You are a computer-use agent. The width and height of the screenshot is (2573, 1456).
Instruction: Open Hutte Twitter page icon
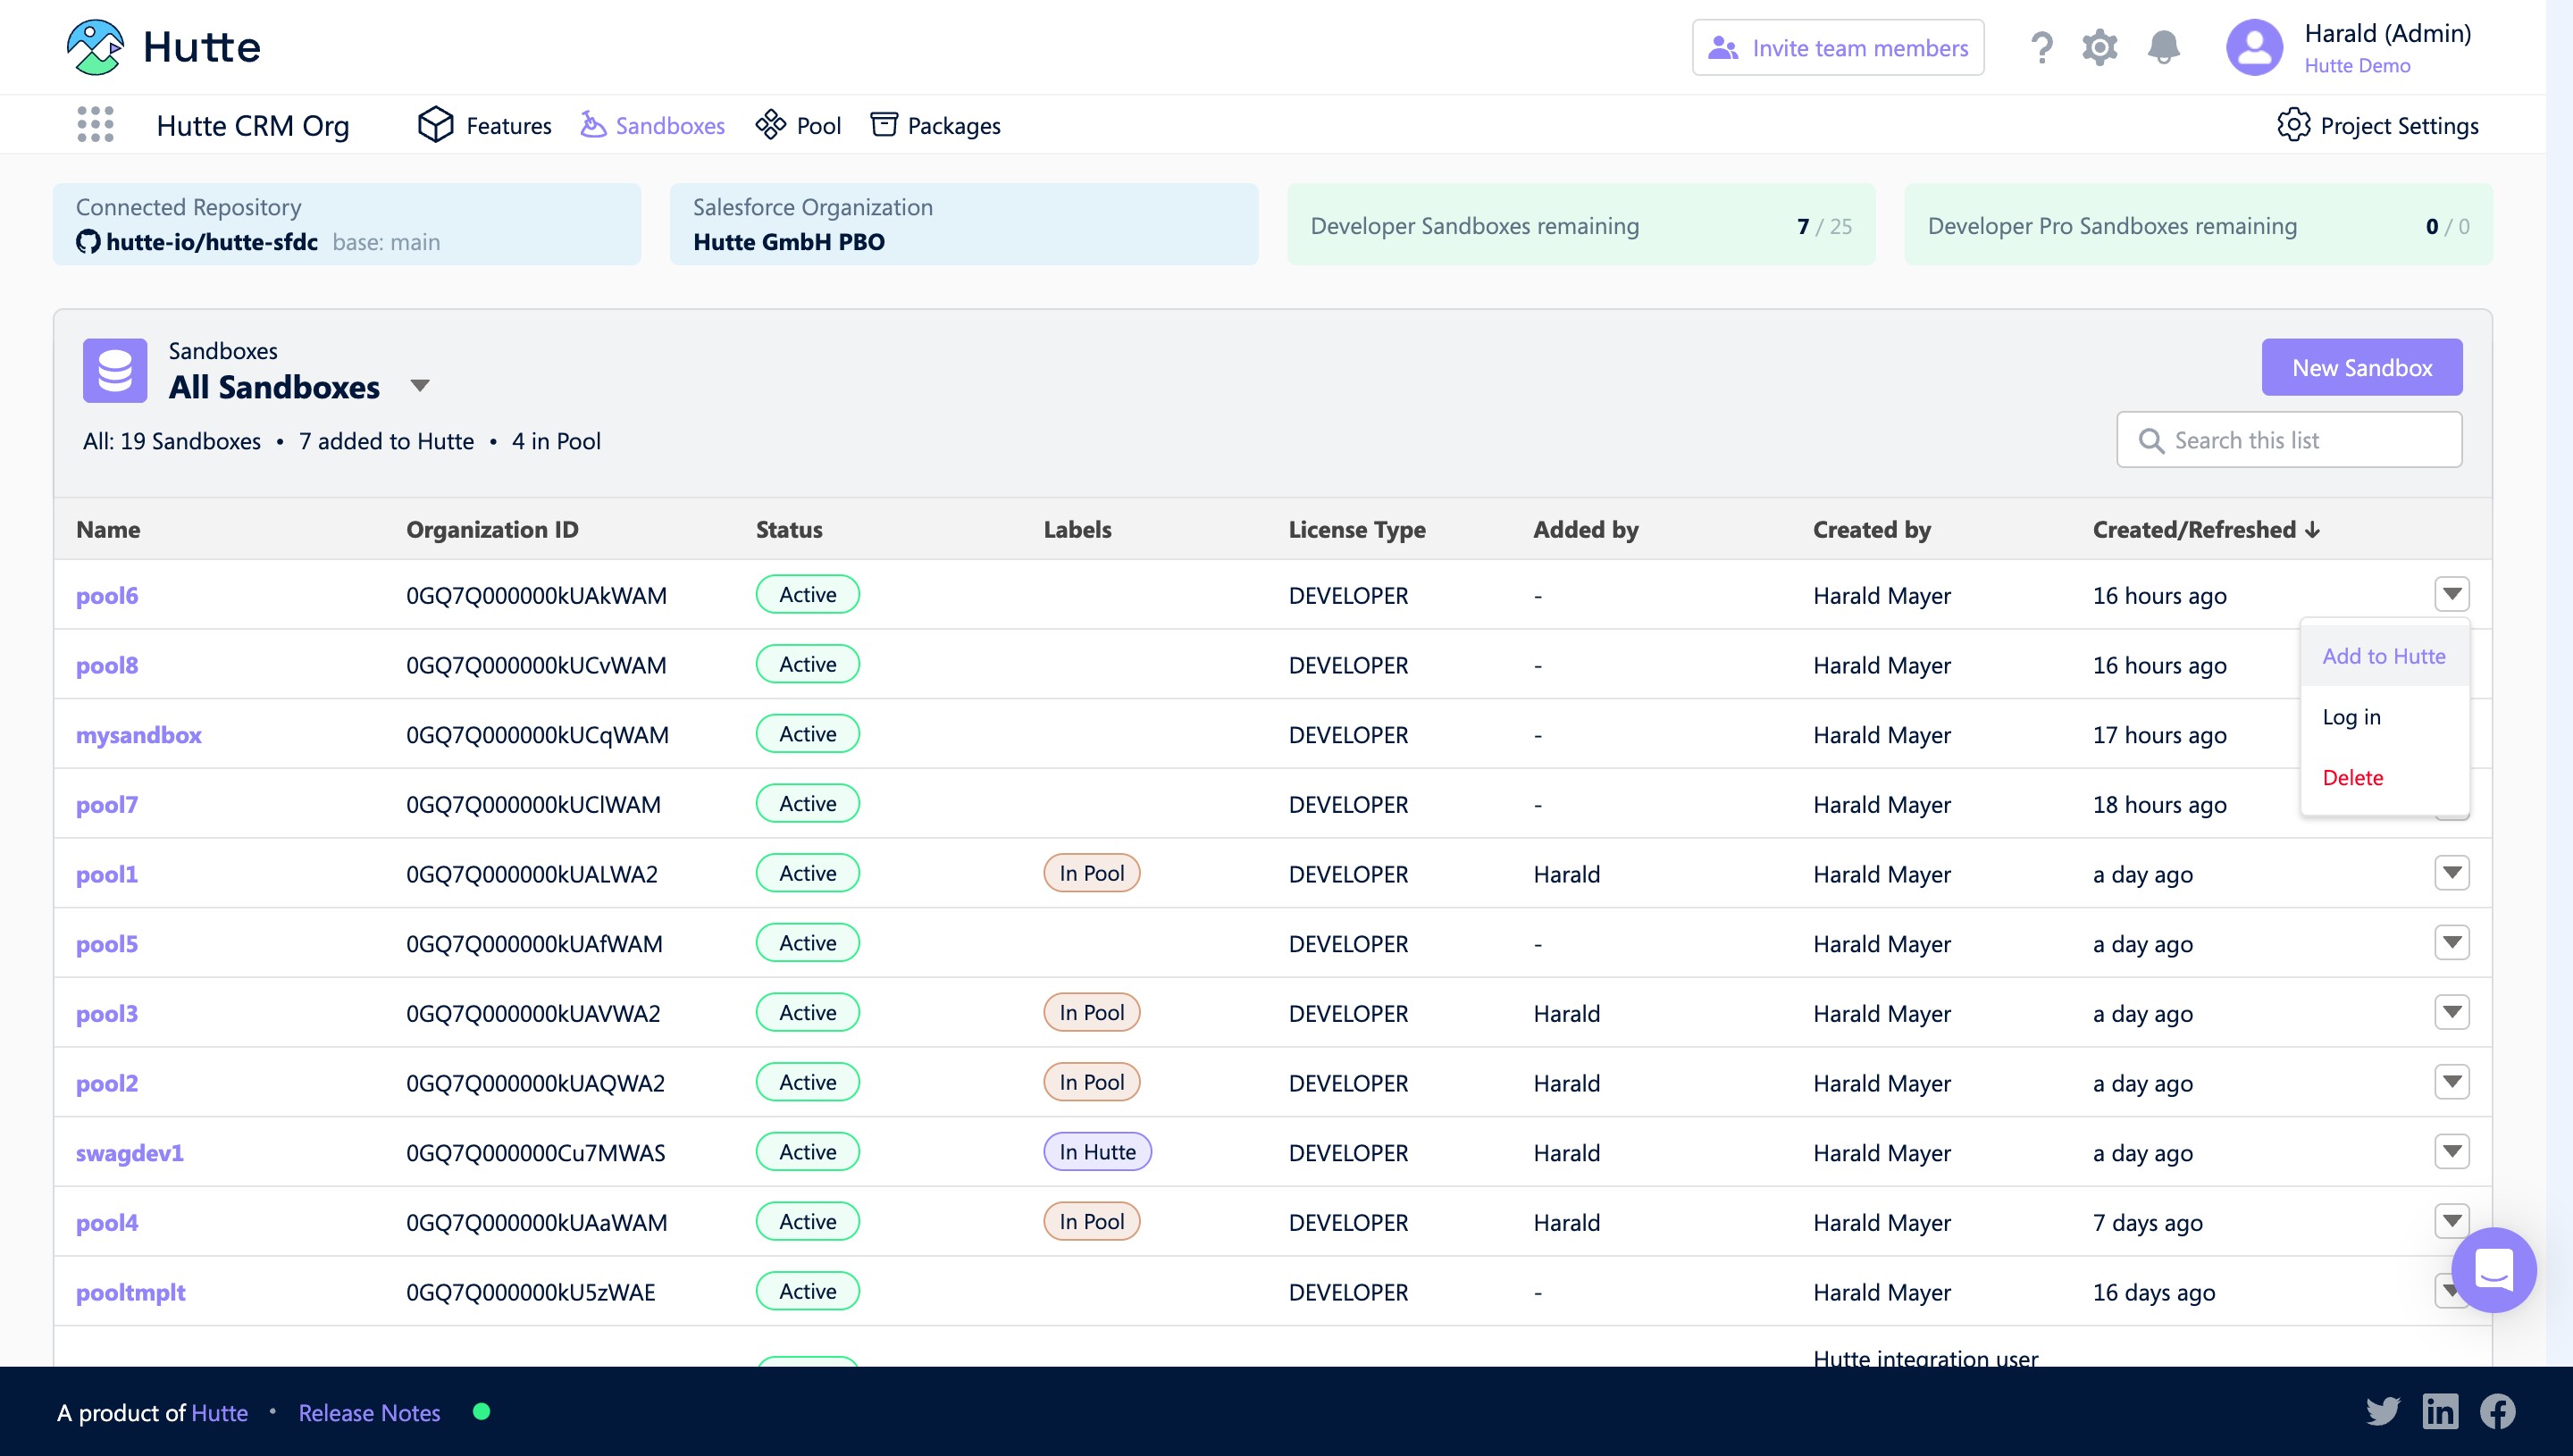(x=2383, y=1411)
